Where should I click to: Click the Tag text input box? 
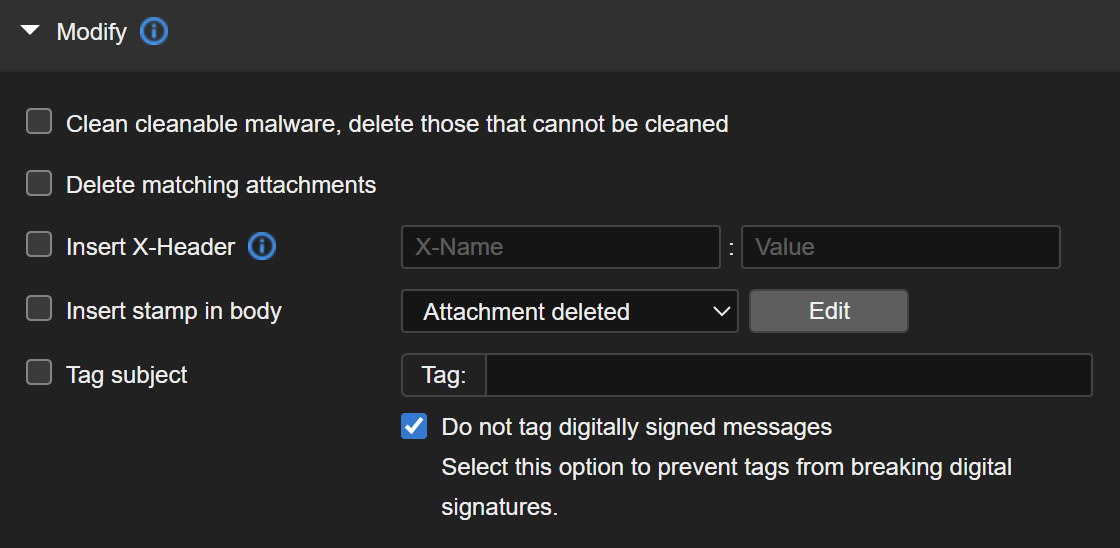pos(788,375)
